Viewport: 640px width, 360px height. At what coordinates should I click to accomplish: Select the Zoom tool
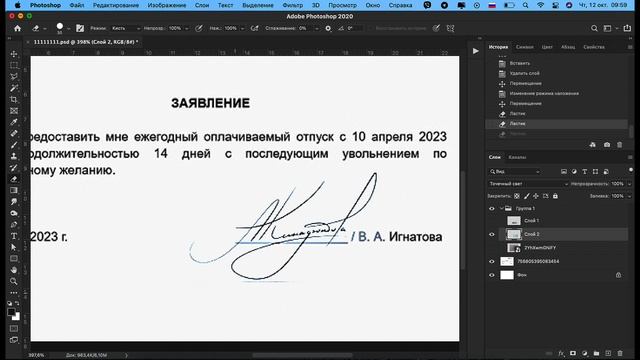[14, 281]
